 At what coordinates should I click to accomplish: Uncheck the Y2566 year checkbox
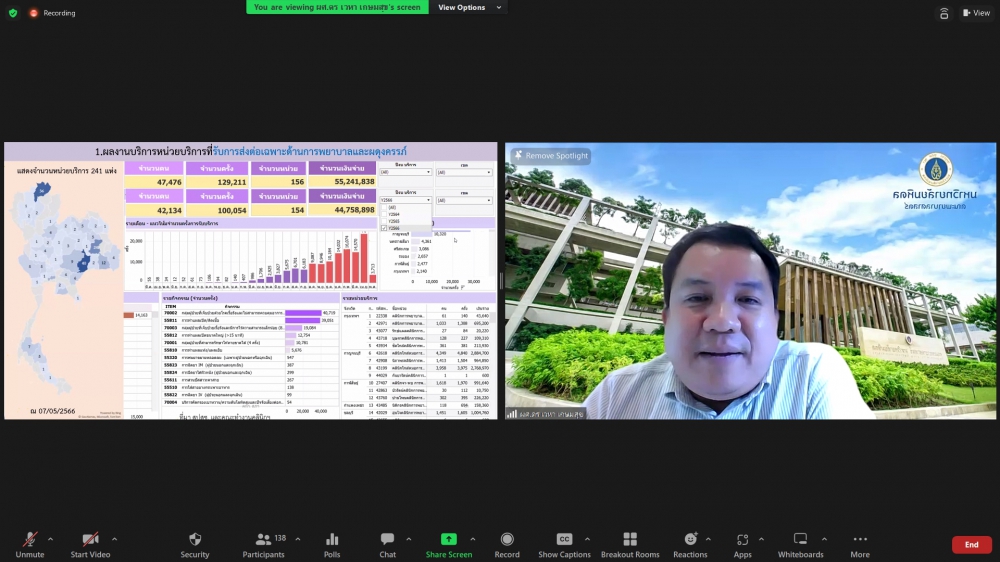[384, 228]
